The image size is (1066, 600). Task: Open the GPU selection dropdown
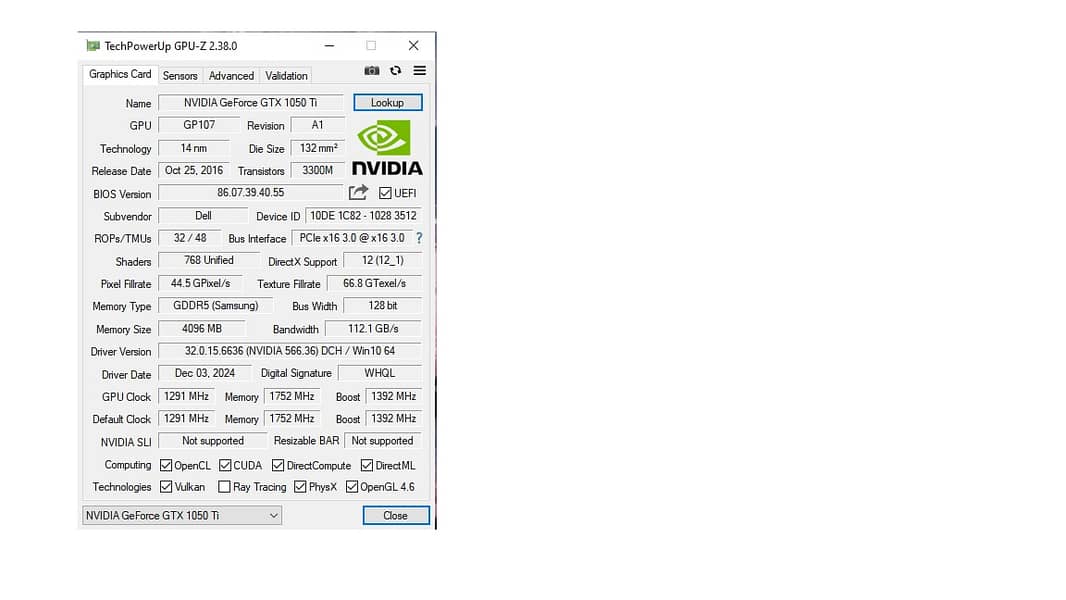coord(182,516)
